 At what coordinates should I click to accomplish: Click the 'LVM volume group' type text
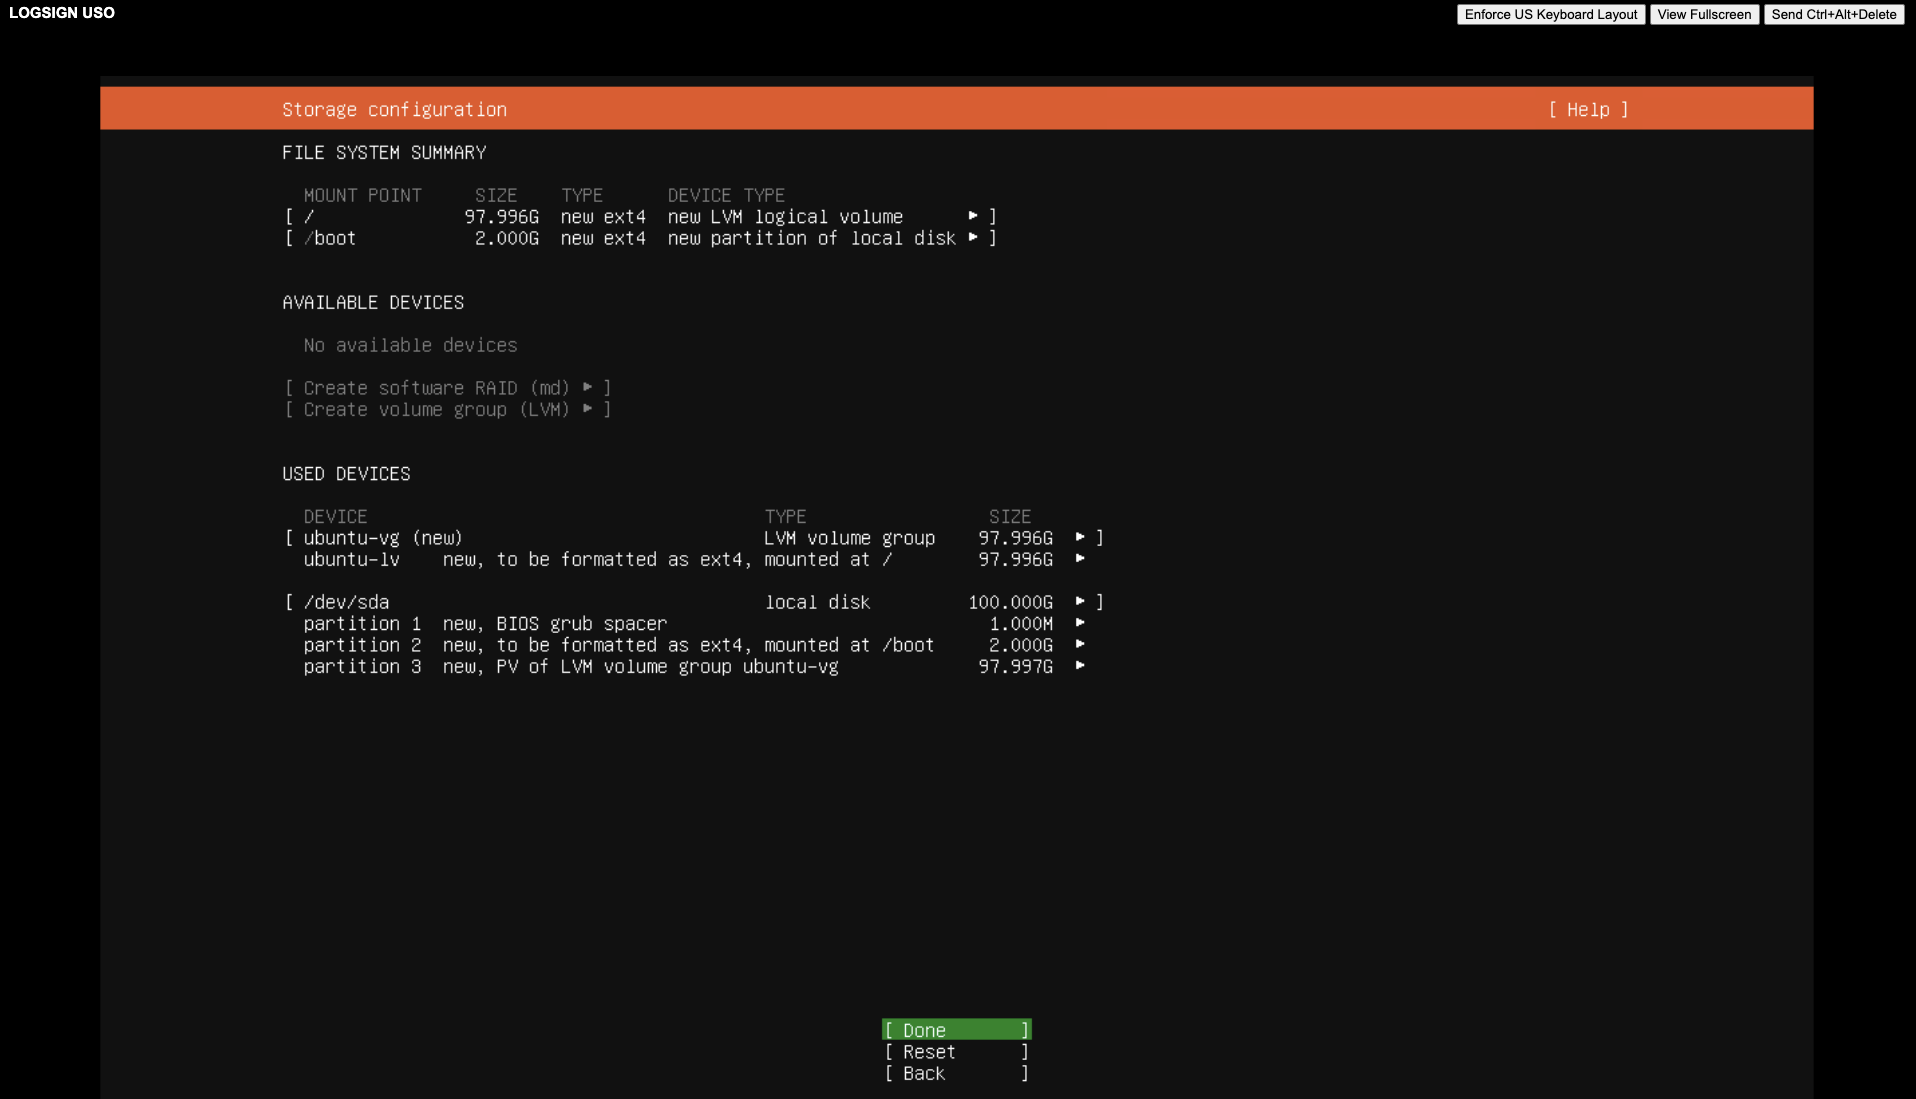coord(849,538)
